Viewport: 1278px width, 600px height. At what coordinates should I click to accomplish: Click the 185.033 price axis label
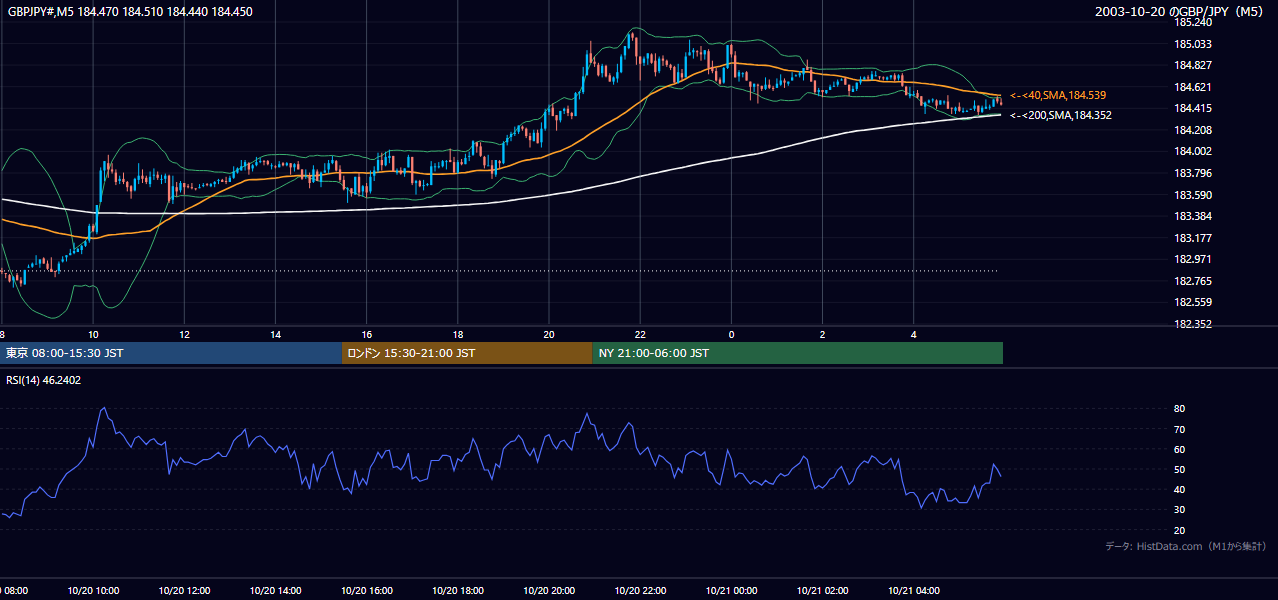1193,44
